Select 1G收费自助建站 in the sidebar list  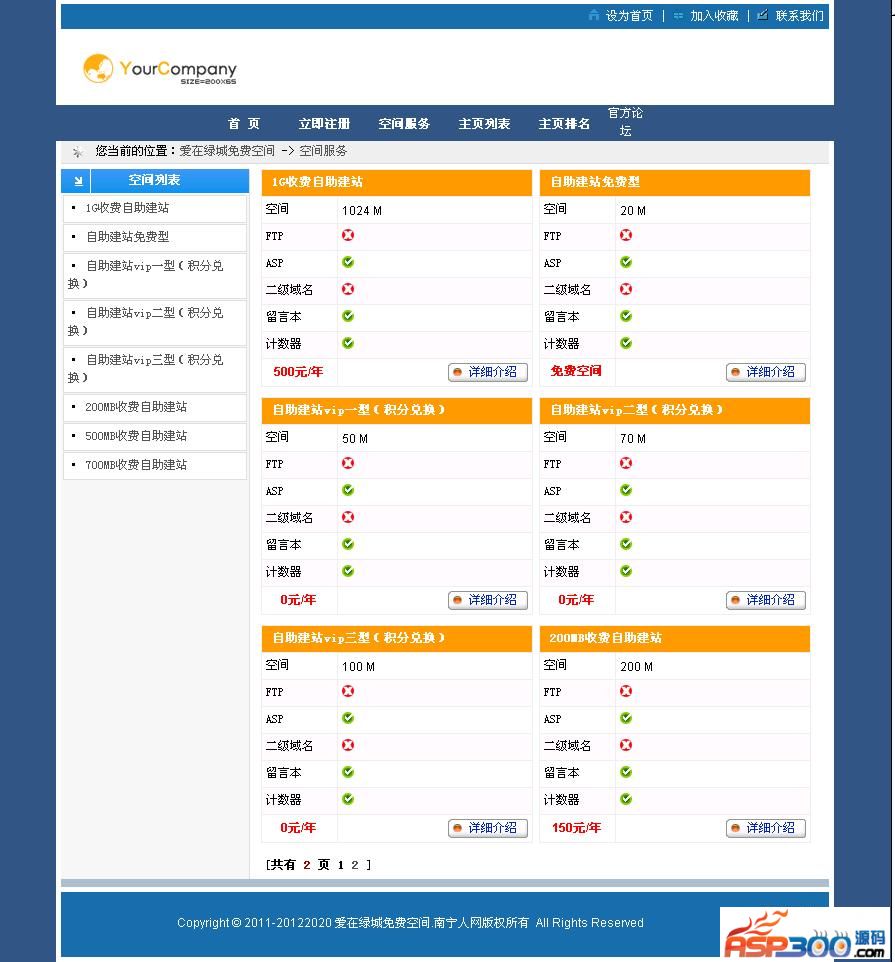coord(127,208)
